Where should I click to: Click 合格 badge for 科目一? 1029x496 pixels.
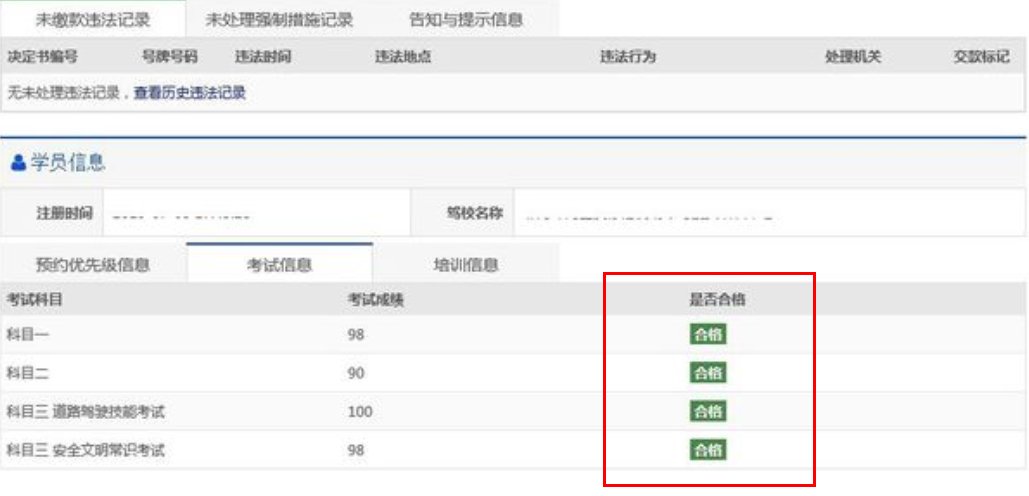coord(708,335)
